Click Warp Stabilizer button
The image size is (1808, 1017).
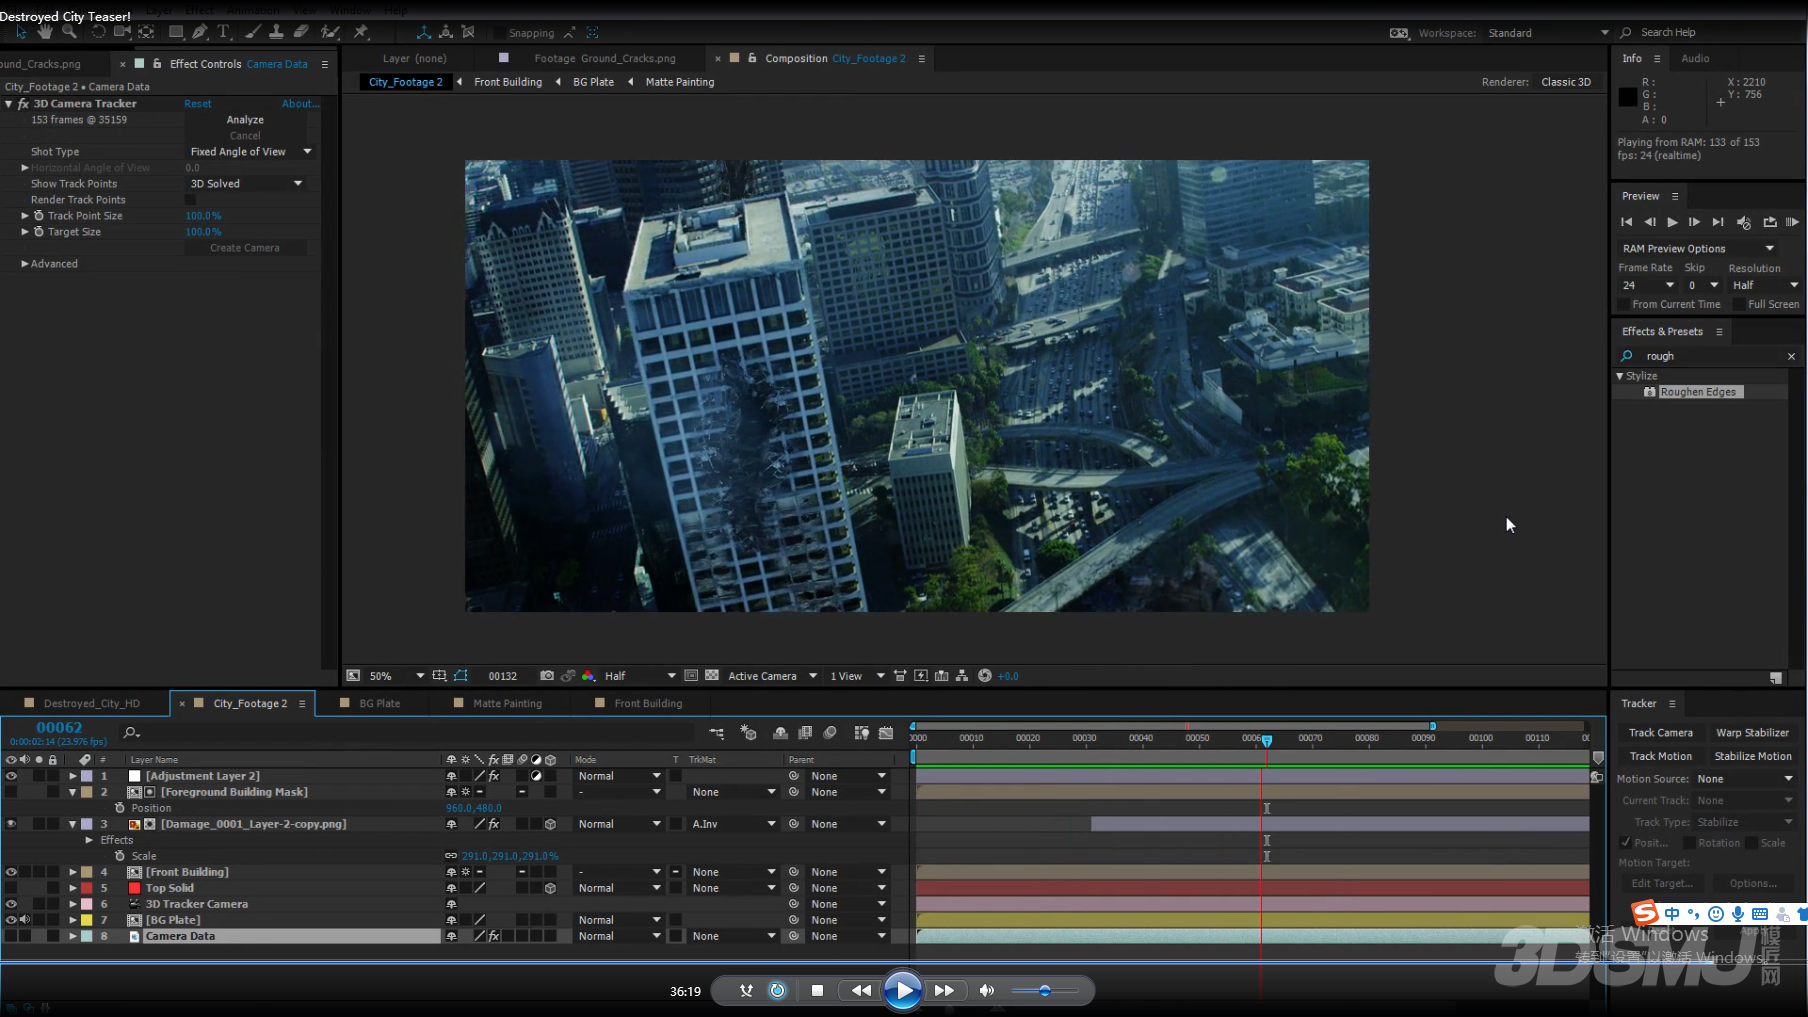(1752, 733)
